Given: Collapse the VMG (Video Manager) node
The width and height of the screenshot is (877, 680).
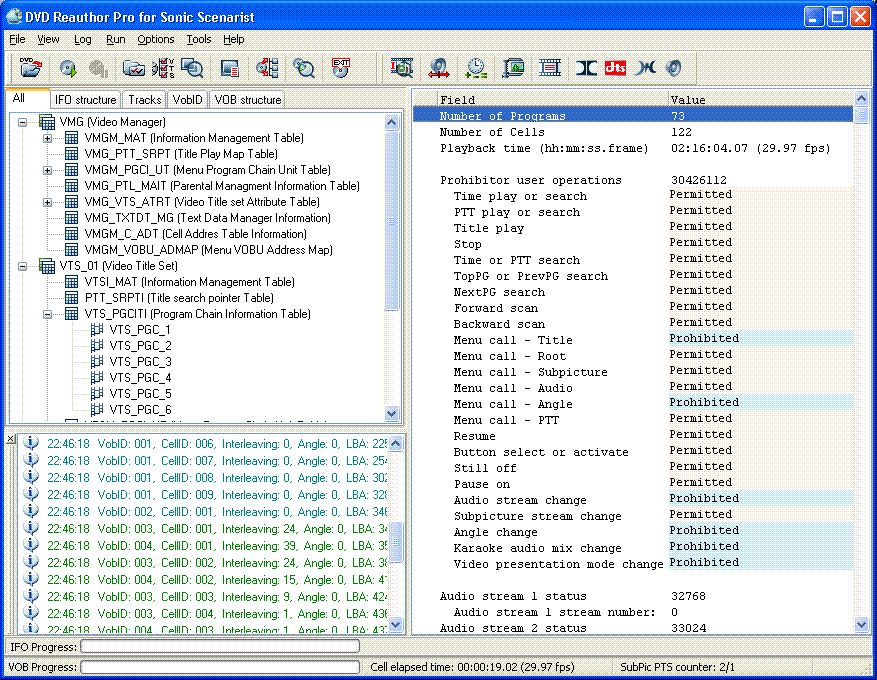Looking at the screenshot, I should pyautogui.click(x=22, y=122).
